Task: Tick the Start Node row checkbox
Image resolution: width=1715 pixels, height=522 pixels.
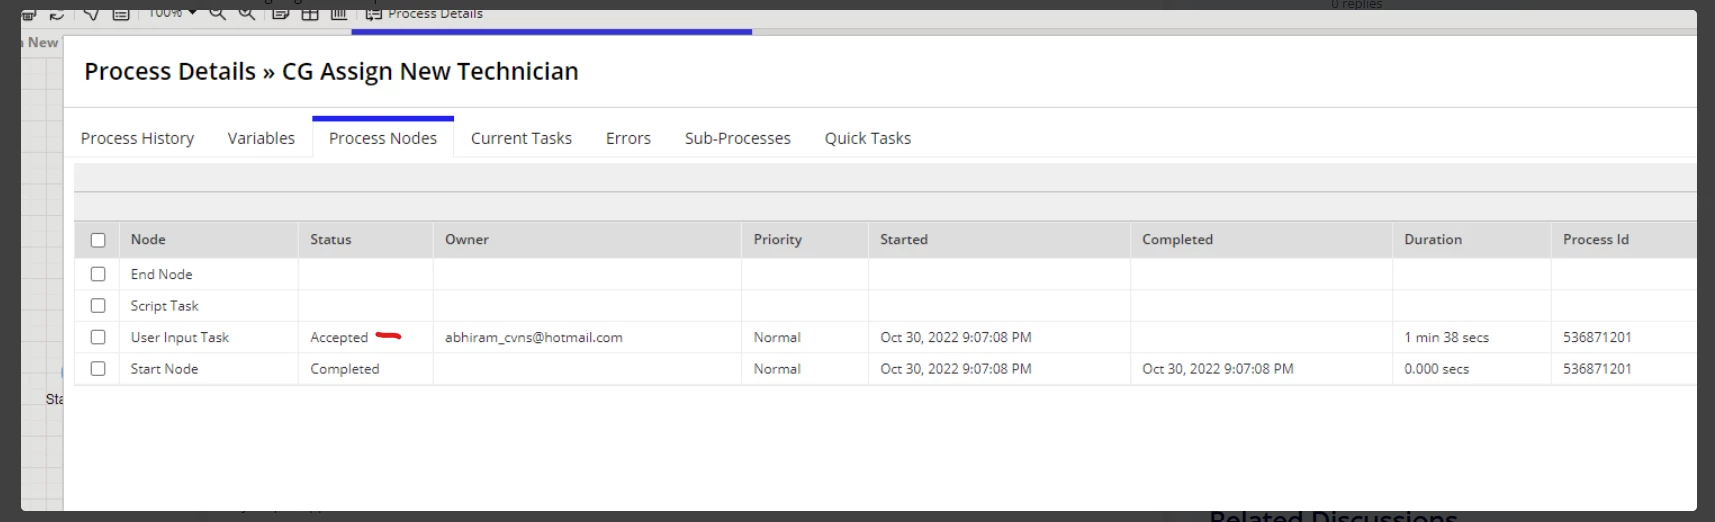Action: [x=98, y=369]
